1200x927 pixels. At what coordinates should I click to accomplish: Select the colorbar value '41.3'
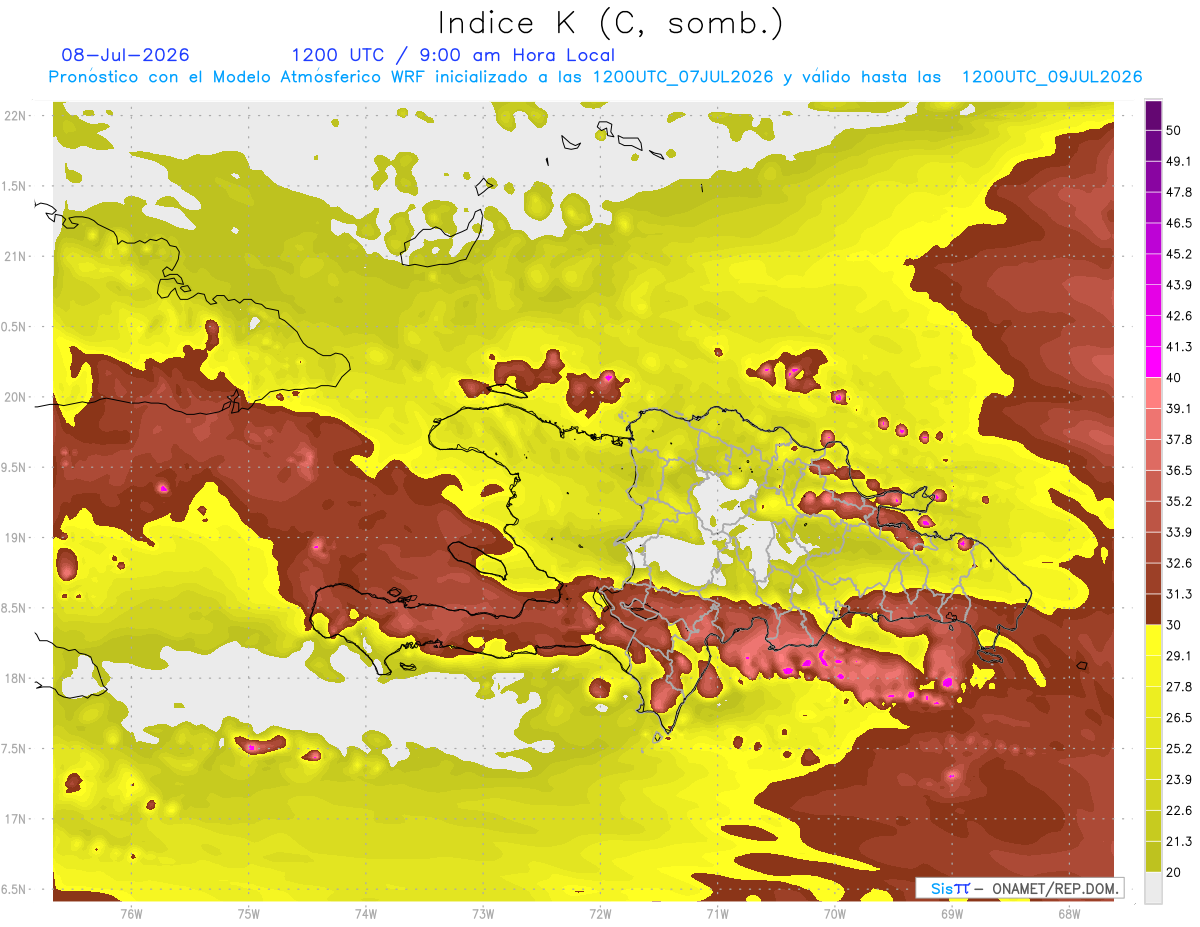(x=1179, y=347)
